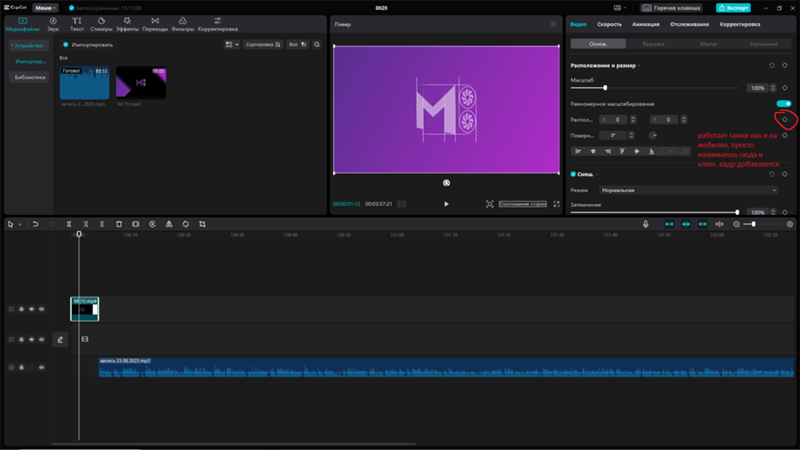Select the запись 23.08.2023.mp3 audio clip

pos(446,368)
